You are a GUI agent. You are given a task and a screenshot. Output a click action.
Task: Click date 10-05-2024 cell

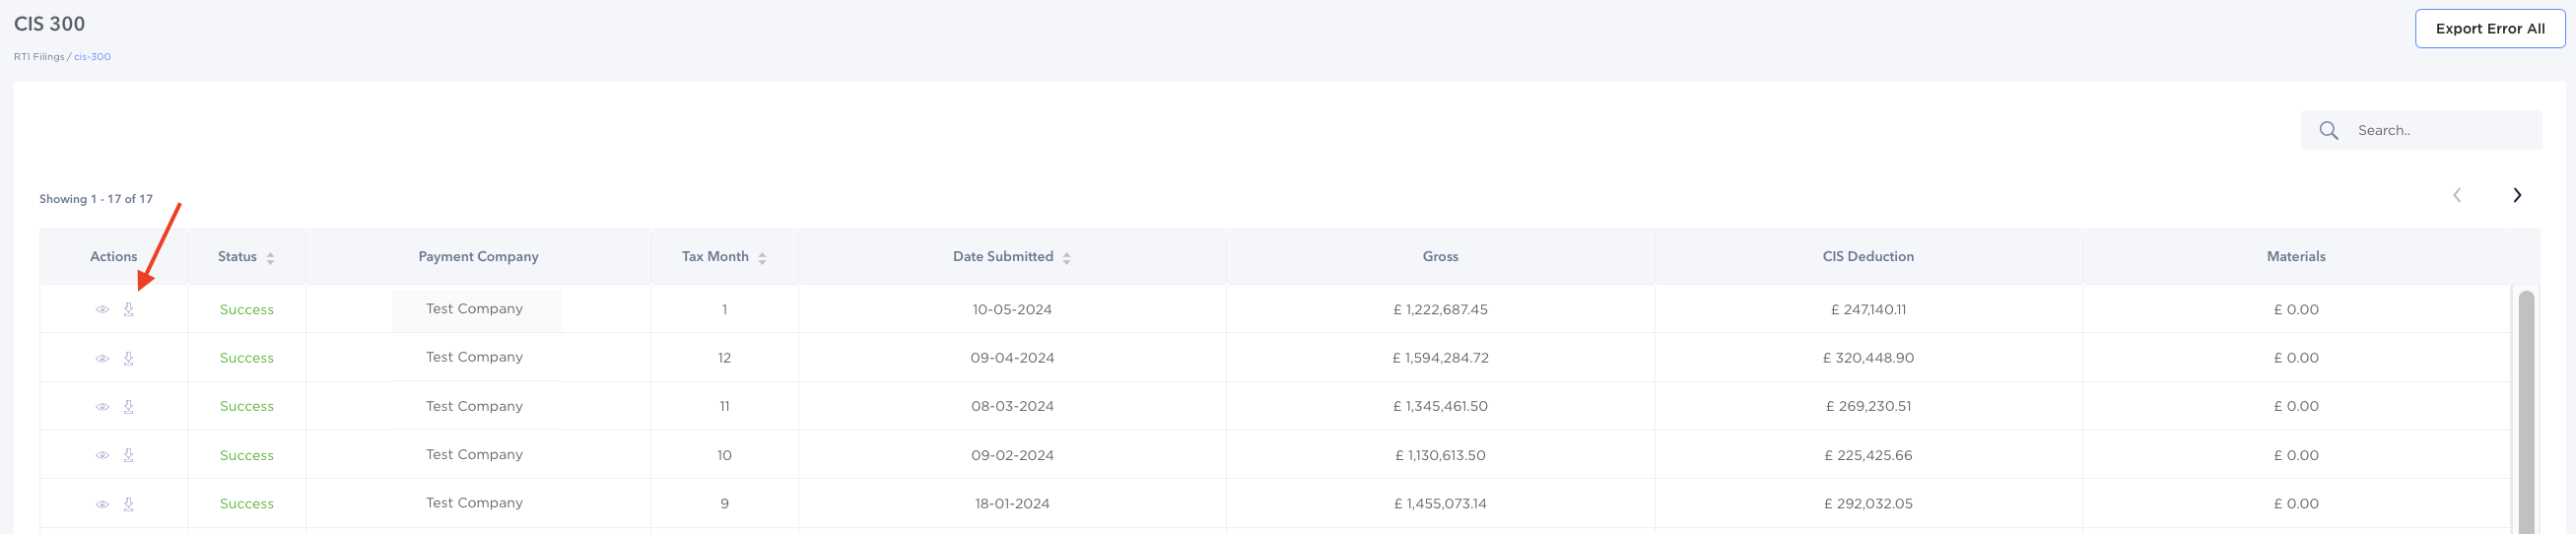tap(1012, 310)
